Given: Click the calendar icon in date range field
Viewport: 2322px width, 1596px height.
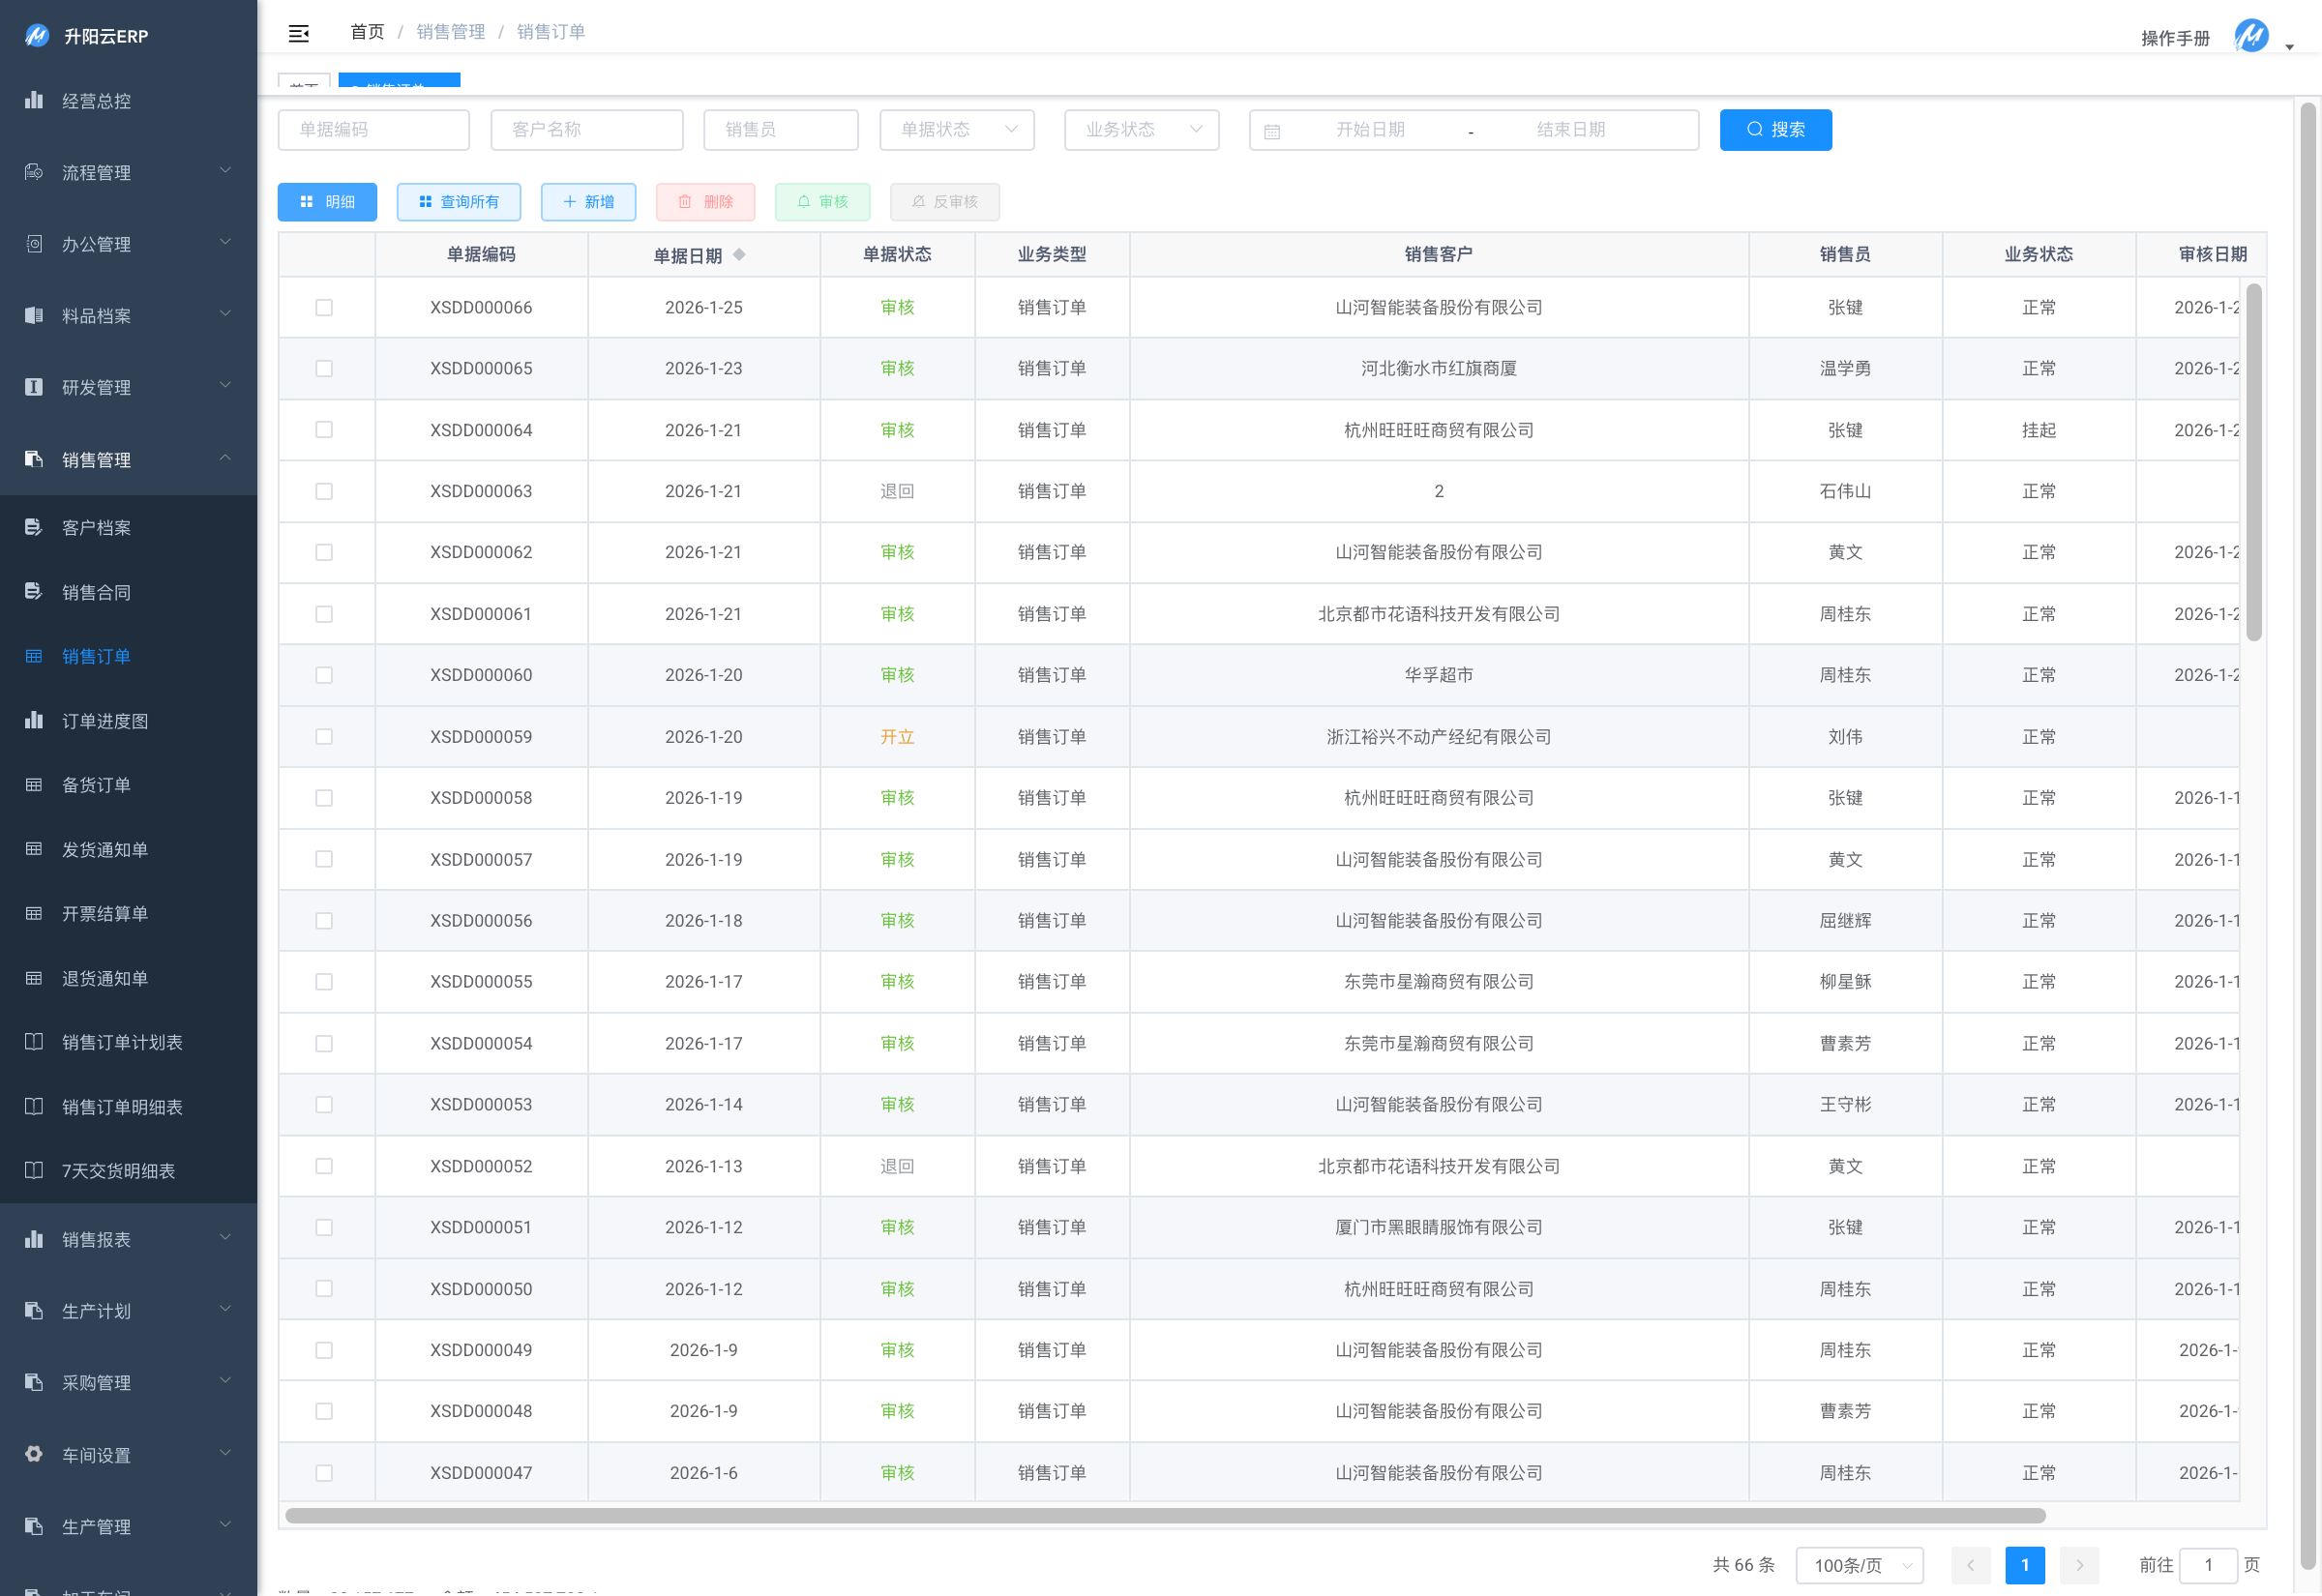Looking at the screenshot, I should pyautogui.click(x=1272, y=131).
